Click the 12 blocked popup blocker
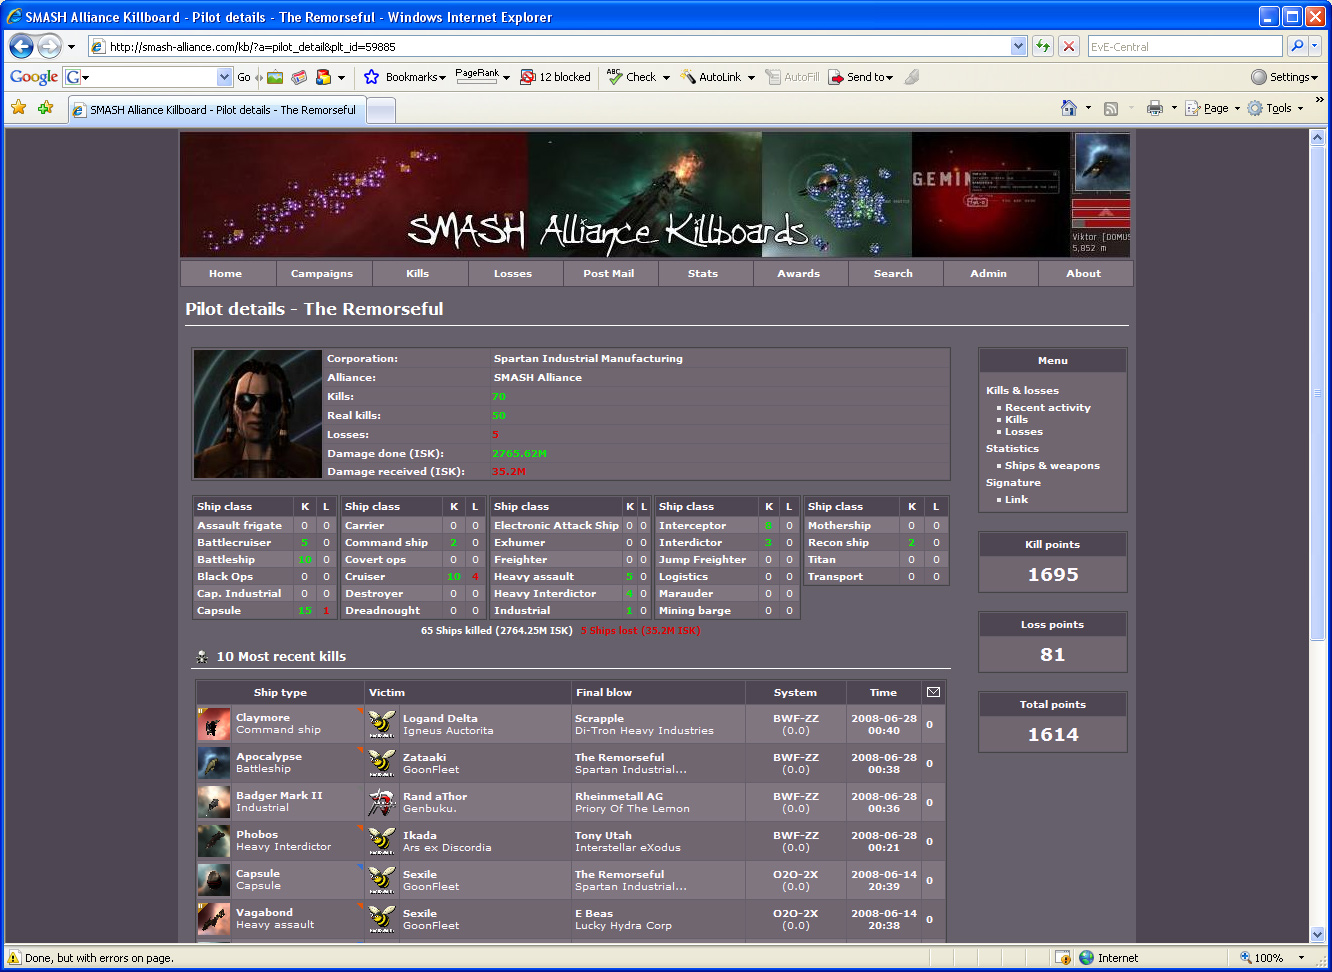 (555, 77)
